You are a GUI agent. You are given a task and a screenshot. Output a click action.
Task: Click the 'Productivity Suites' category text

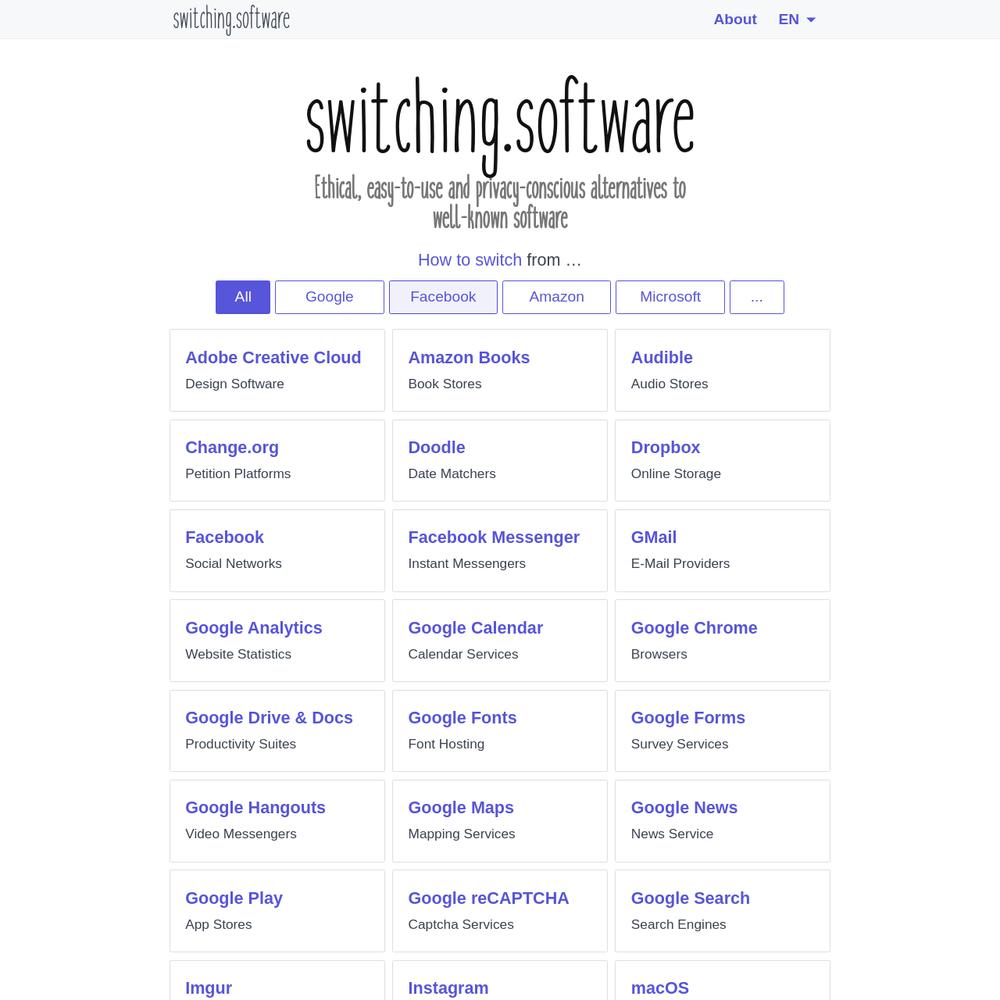coord(240,744)
